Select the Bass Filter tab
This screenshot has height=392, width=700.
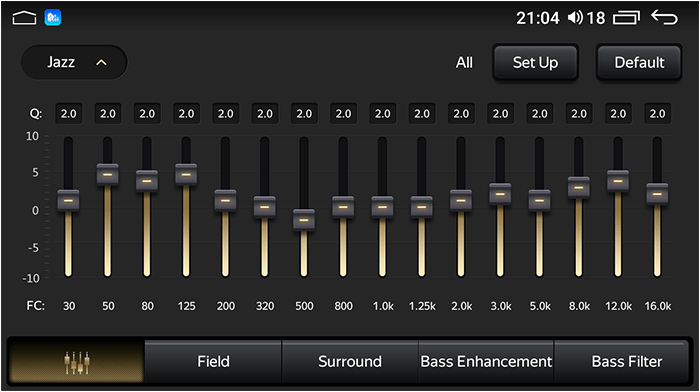click(627, 361)
